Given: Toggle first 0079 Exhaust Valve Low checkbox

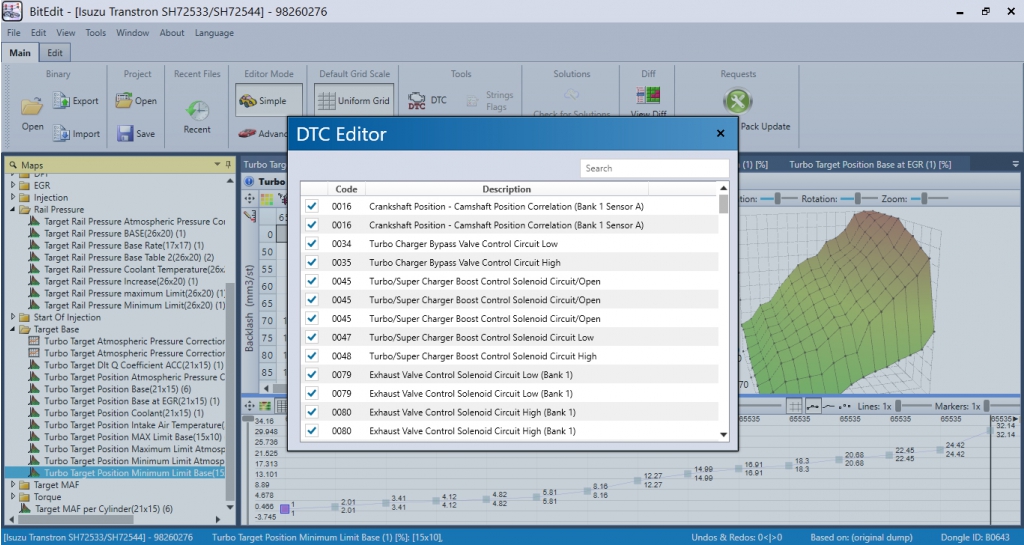Looking at the screenshot, I should coord(312,375).
